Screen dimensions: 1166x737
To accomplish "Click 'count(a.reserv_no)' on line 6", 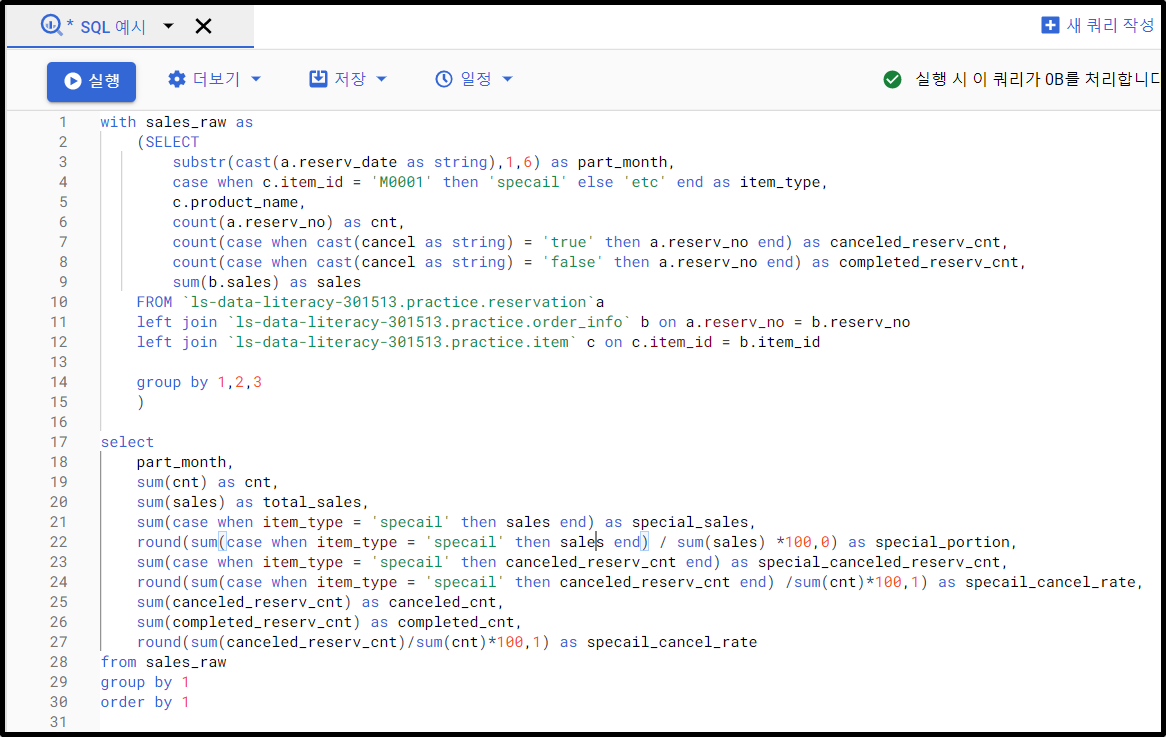I will pos(253,222).
